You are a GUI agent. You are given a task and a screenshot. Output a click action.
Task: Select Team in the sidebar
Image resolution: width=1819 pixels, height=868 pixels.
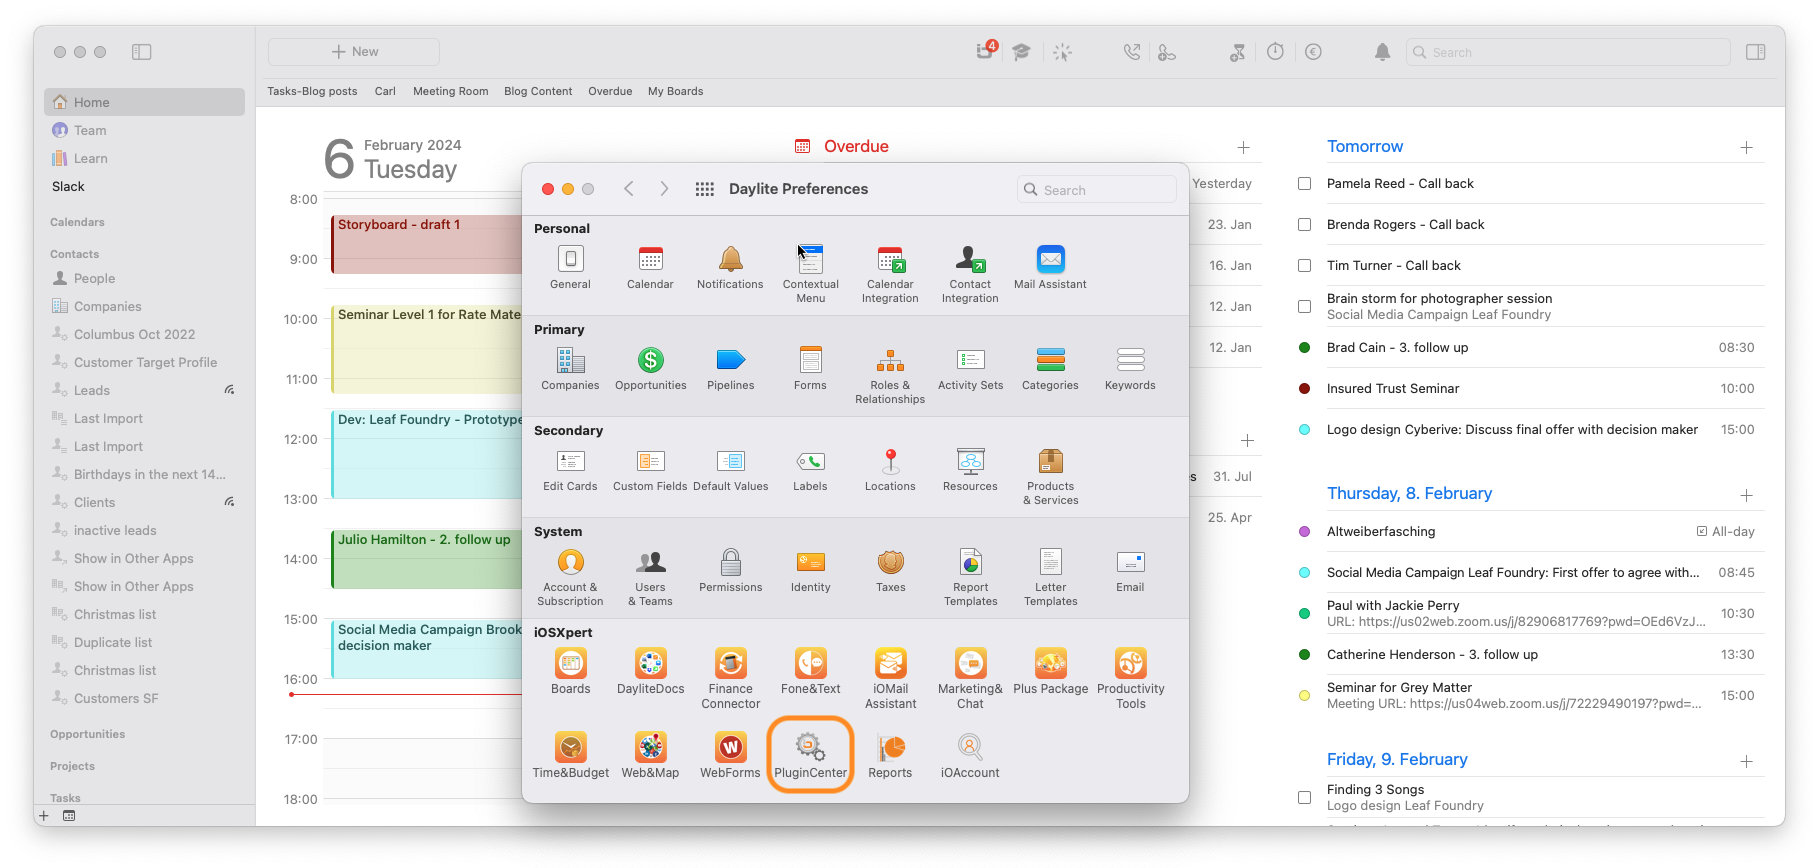pos(144,130)
